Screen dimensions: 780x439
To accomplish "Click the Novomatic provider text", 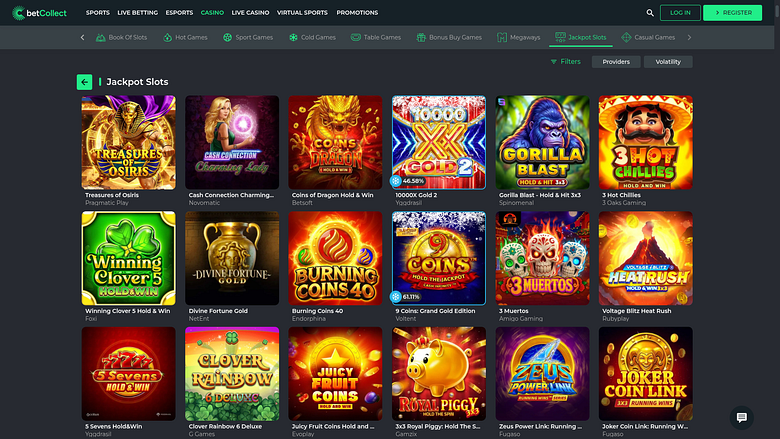I will 204,203.
